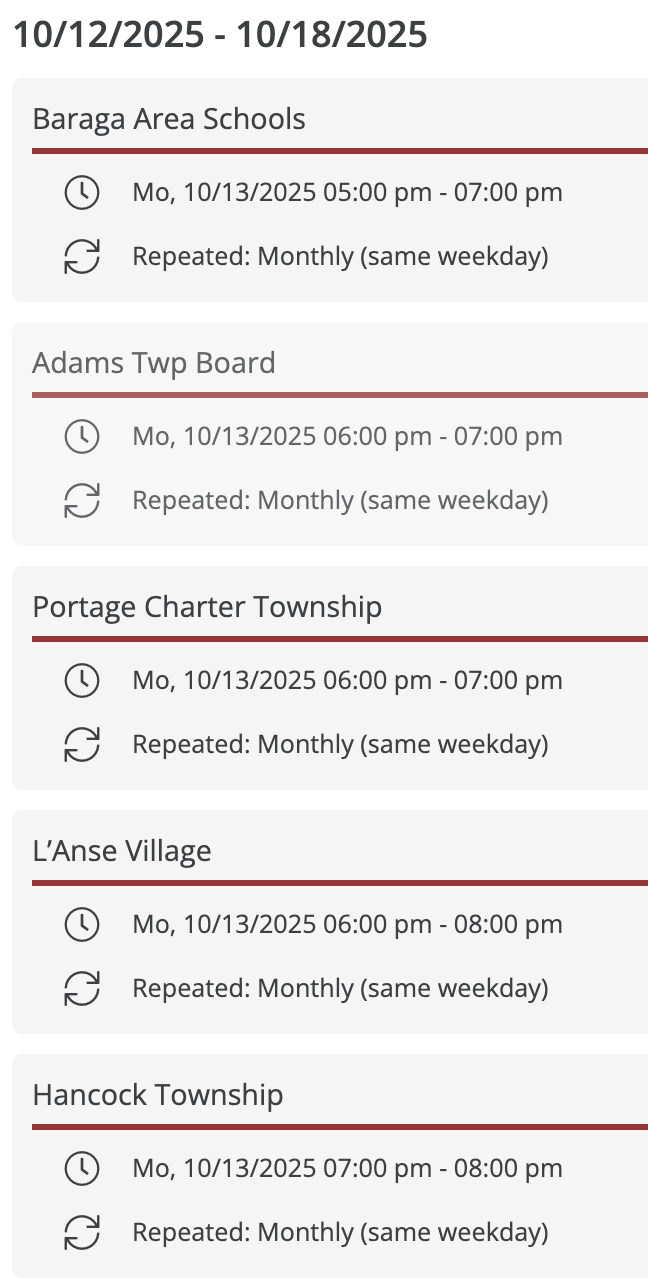Click the clock icon under Hancock Township

pyautogui.click(x=82, y=1168)
